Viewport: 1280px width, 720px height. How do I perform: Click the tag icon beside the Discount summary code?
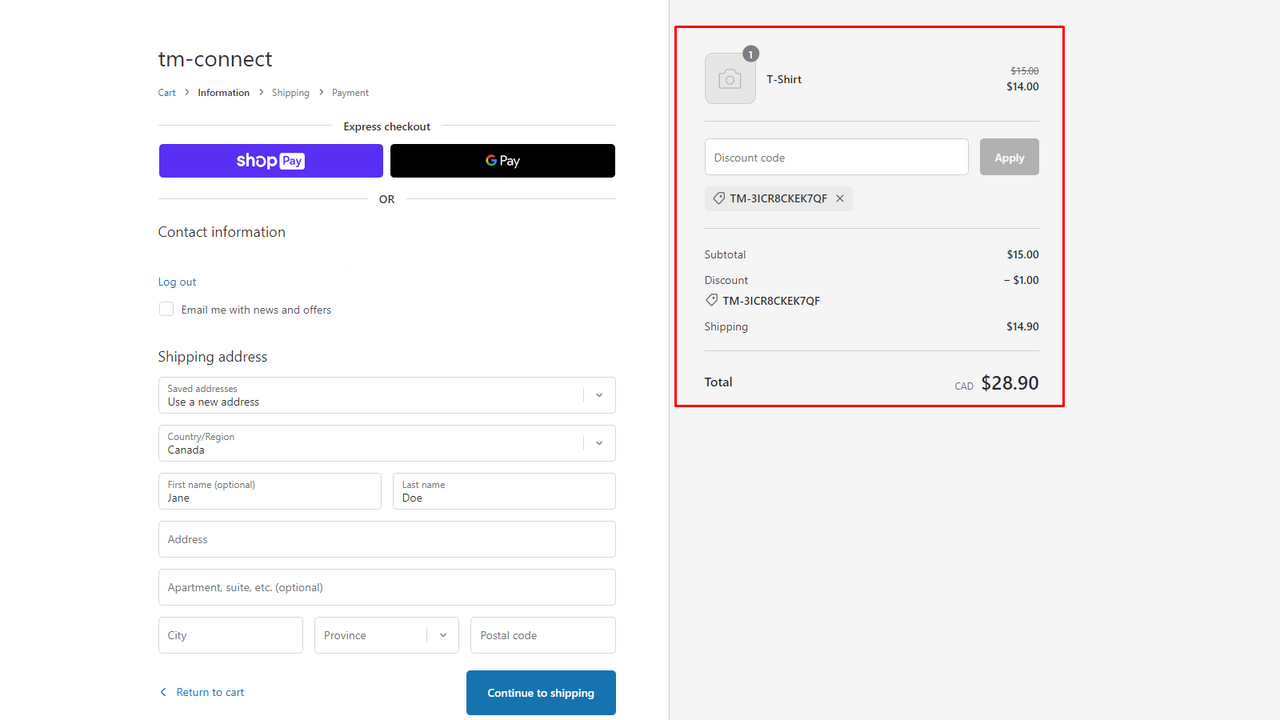coord(712,300)
